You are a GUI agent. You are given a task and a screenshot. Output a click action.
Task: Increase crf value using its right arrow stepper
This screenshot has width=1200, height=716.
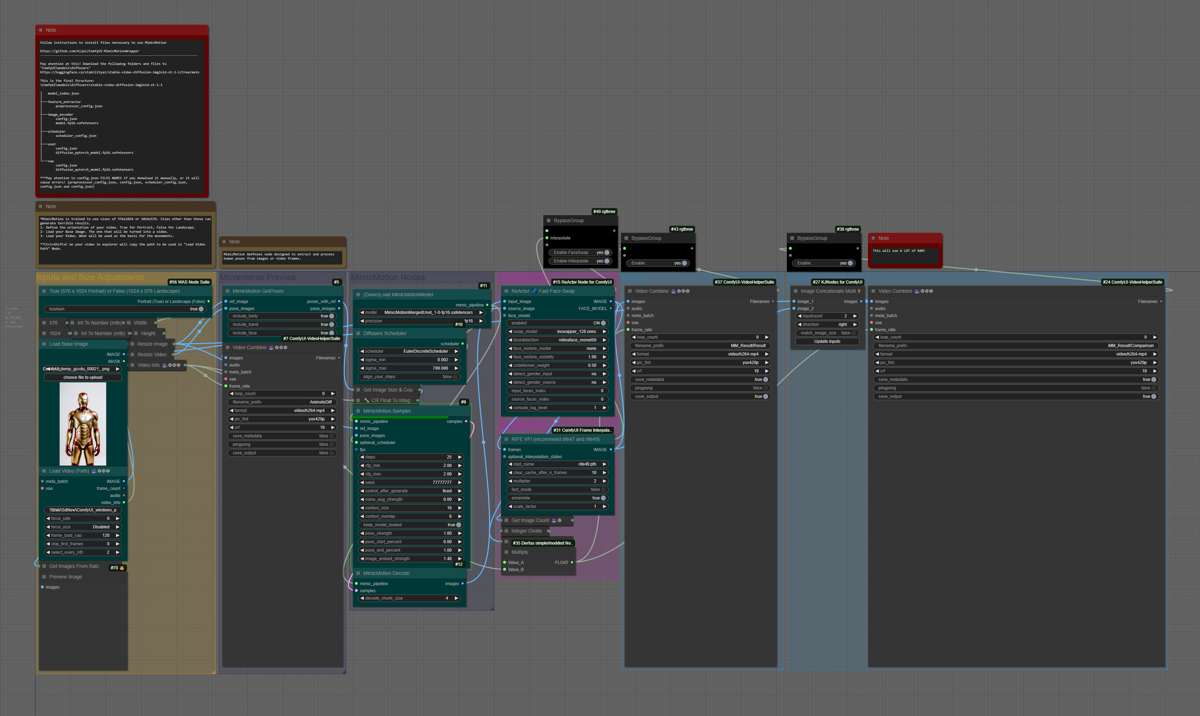click(766, 371)
